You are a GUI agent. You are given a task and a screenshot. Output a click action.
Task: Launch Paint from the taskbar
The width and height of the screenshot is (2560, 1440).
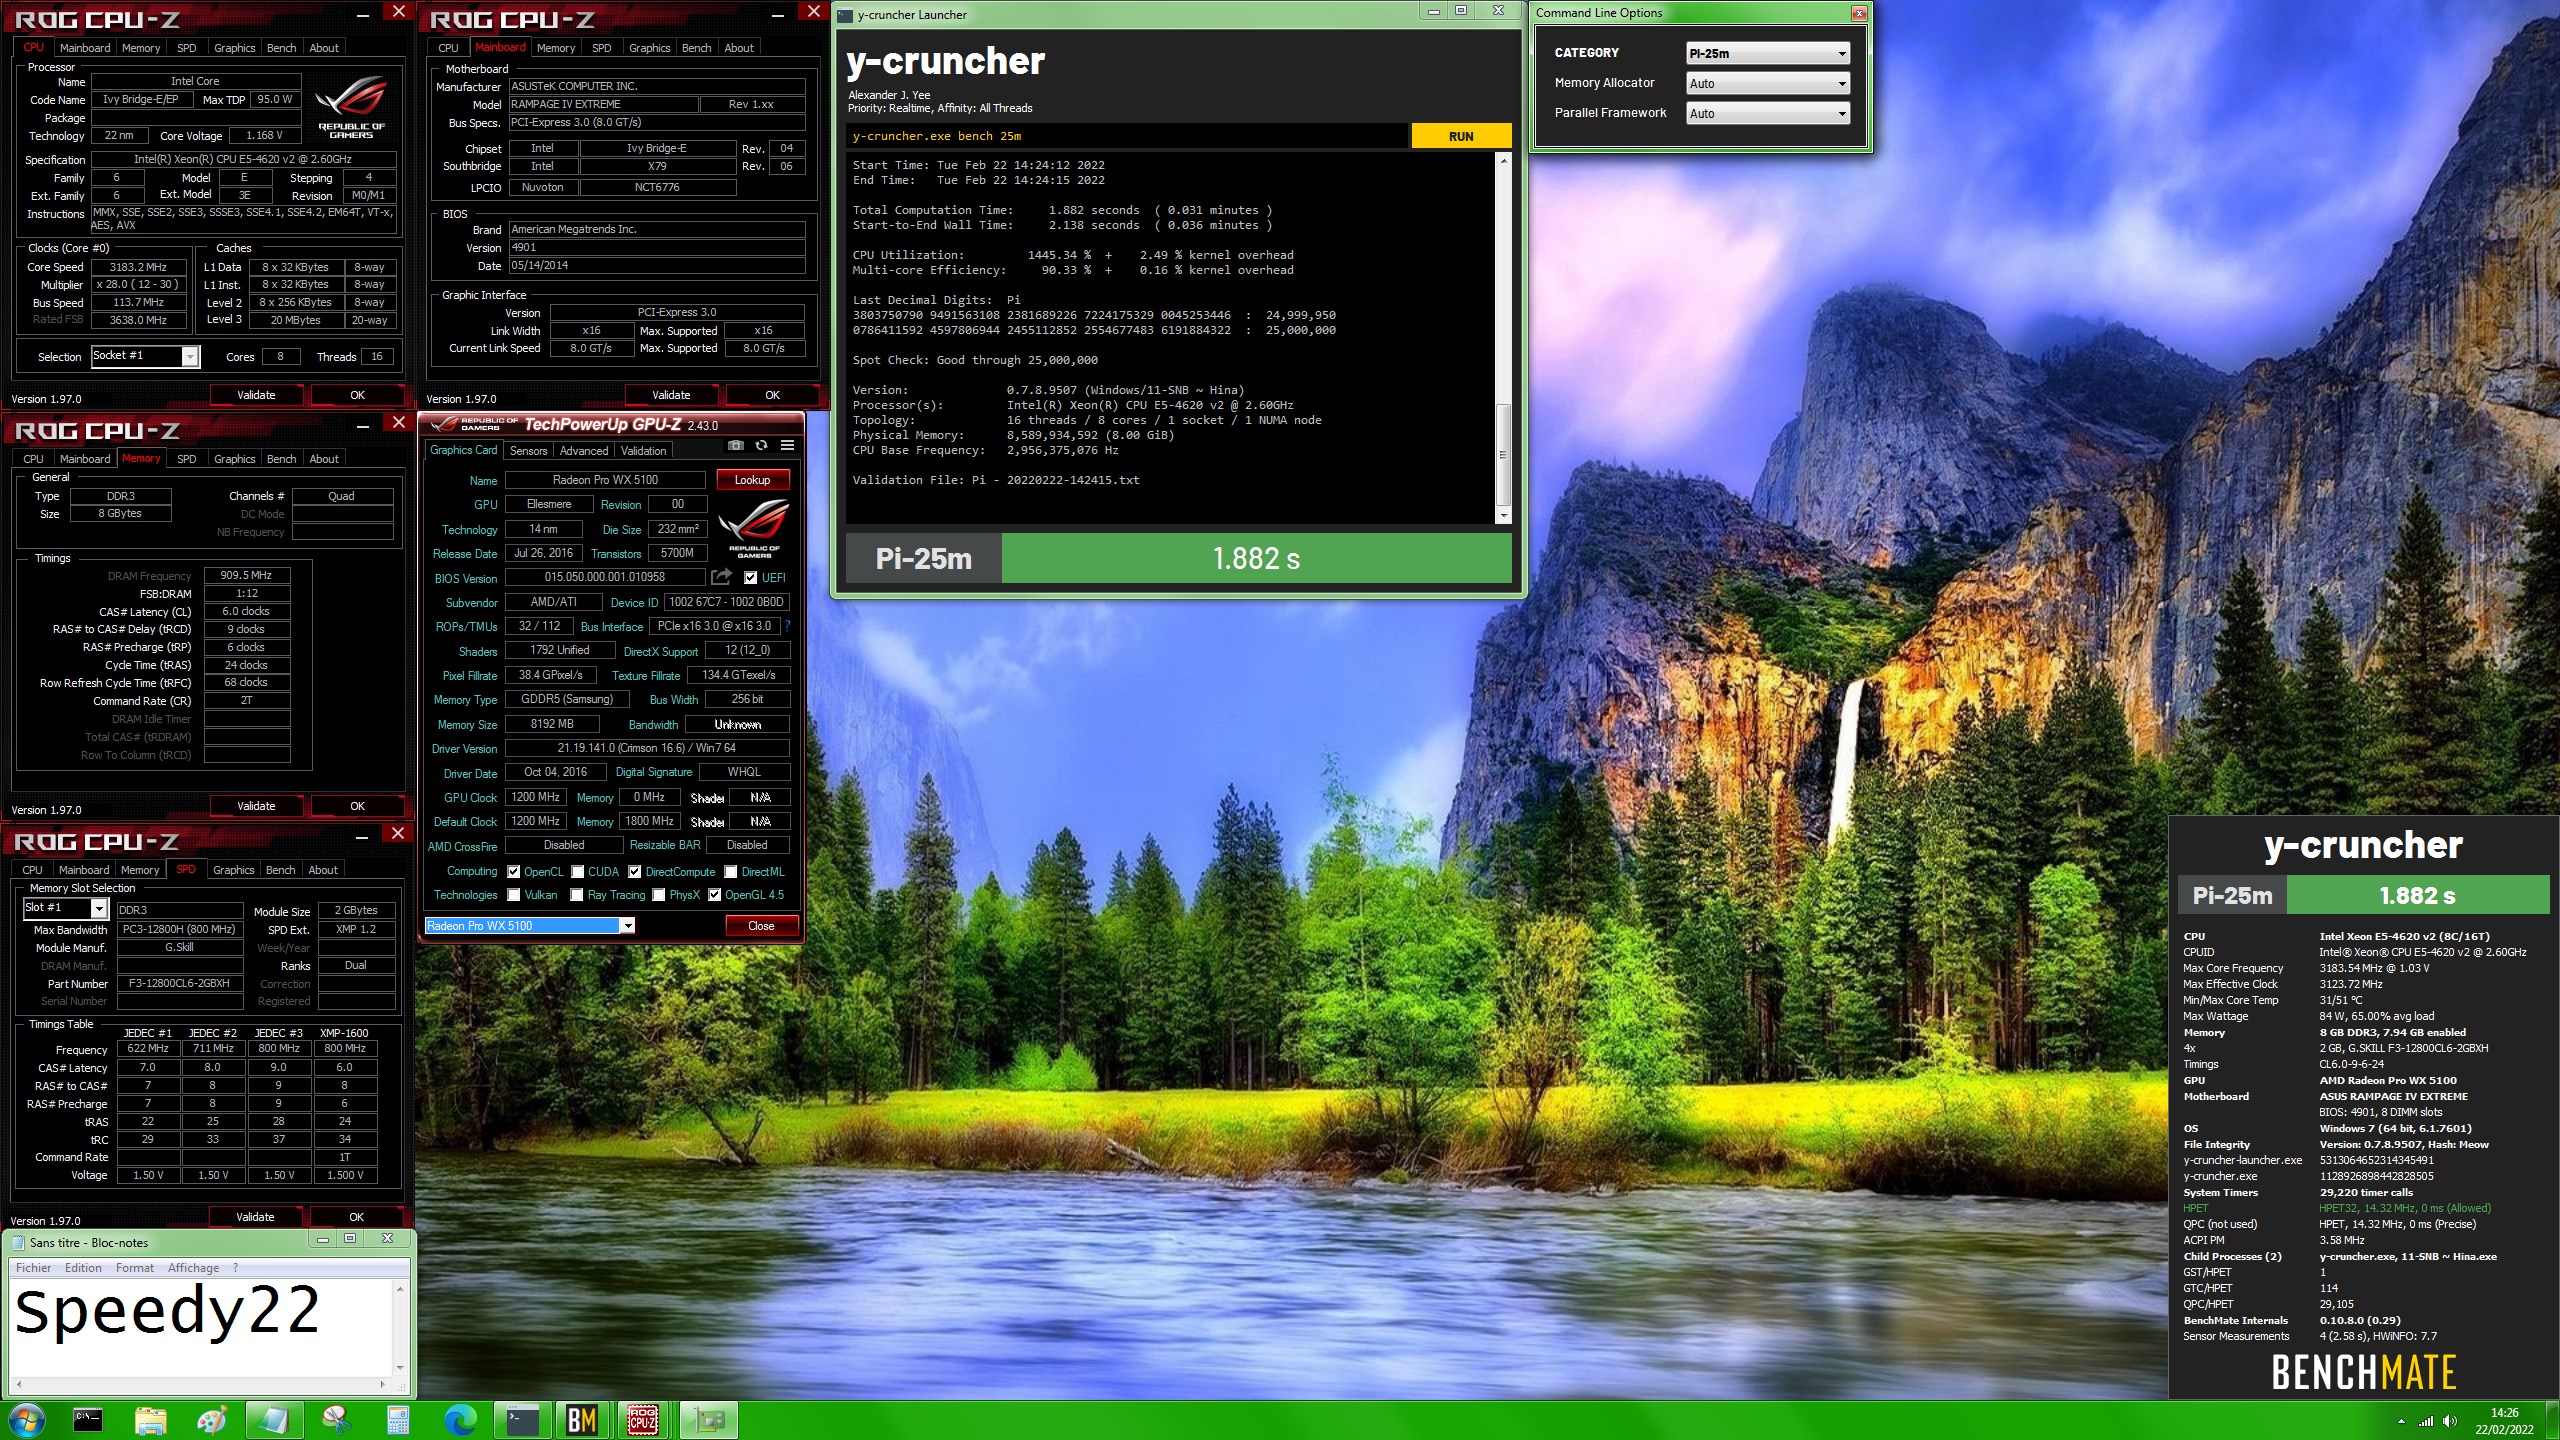pos(212,1420)
